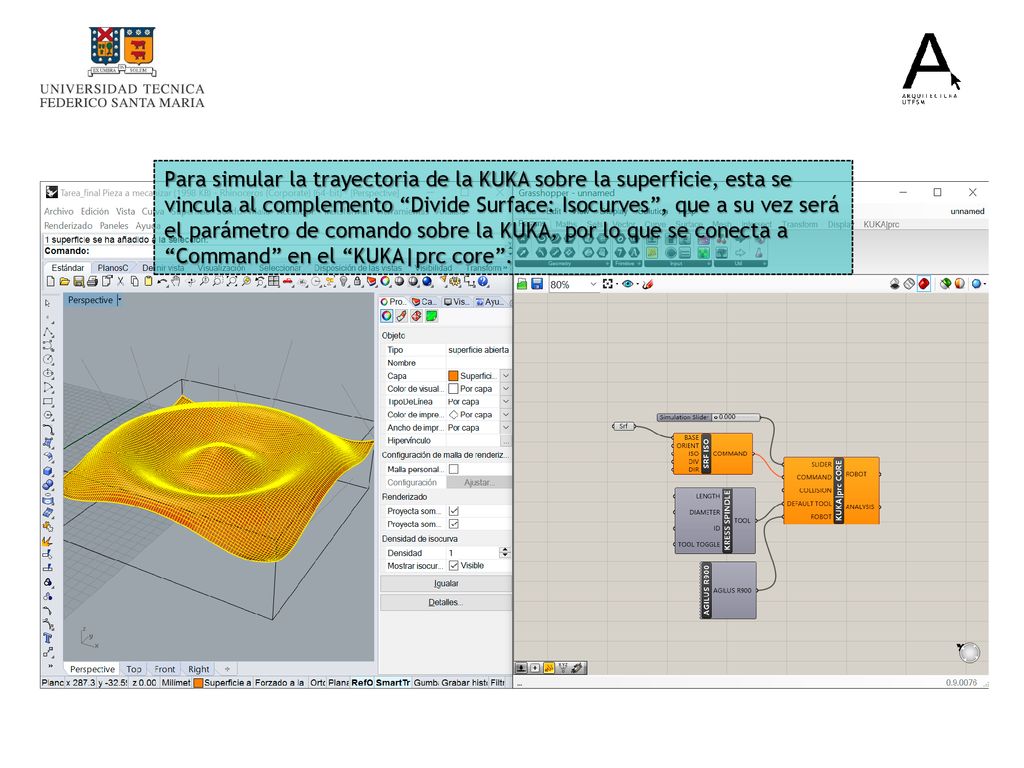This screenshot has height=768, width=1024.
Task: Click the Paste clipboard icon in Rhino toolbar
Action: coord(148,281)
